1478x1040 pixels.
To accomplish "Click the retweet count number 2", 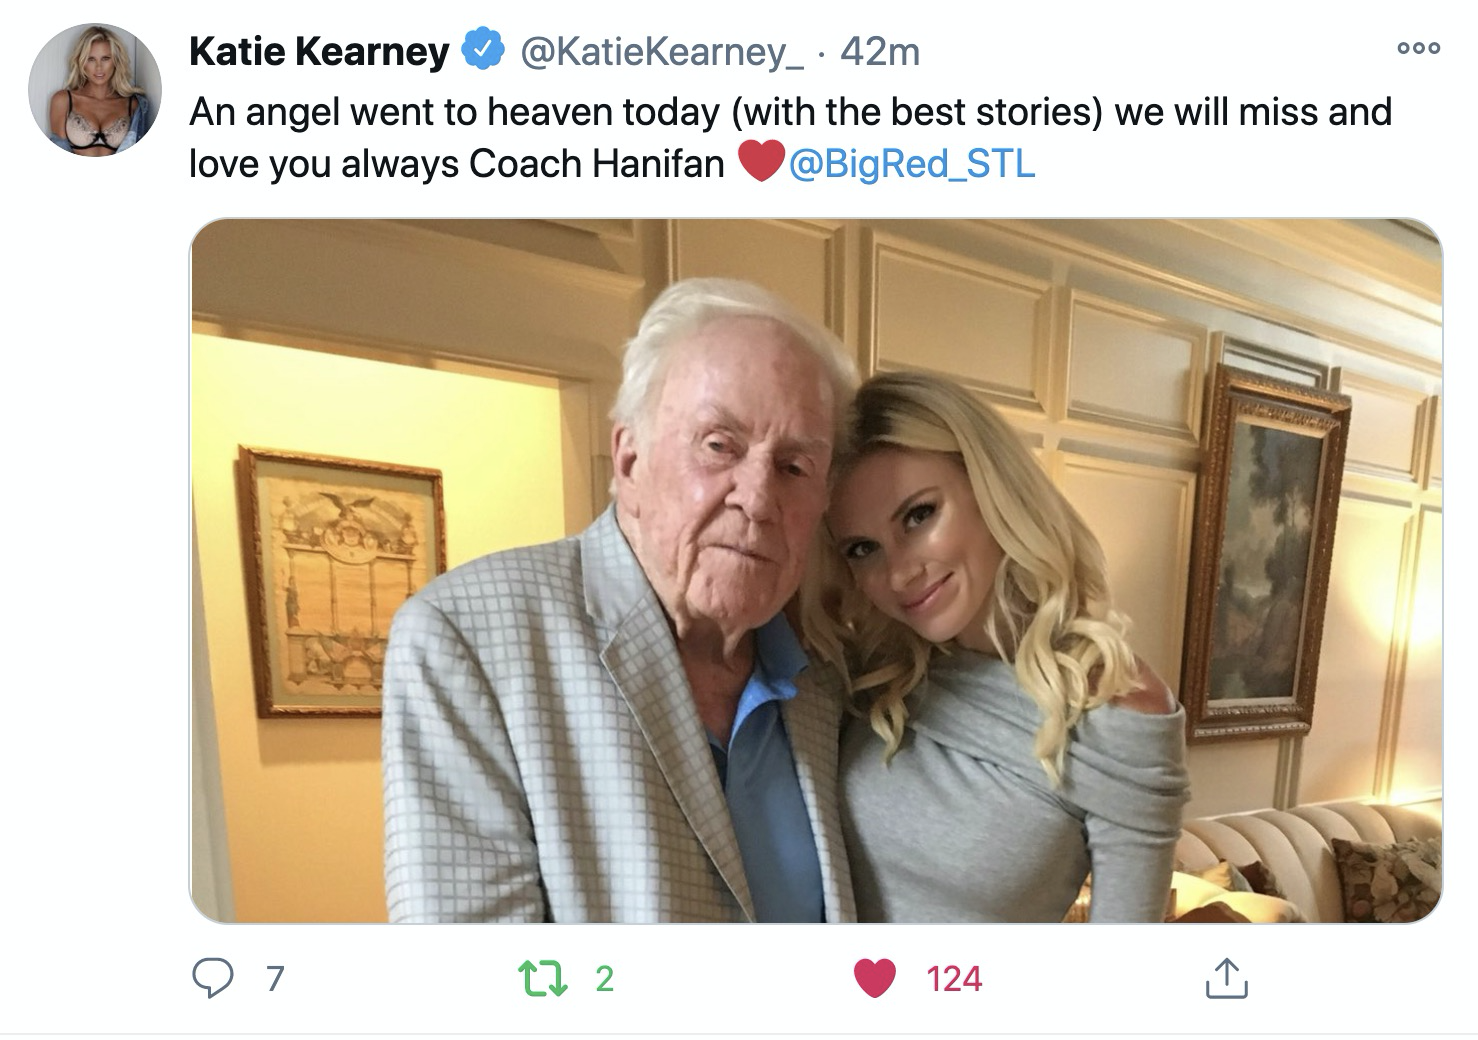I will click(x=604, y=978).
